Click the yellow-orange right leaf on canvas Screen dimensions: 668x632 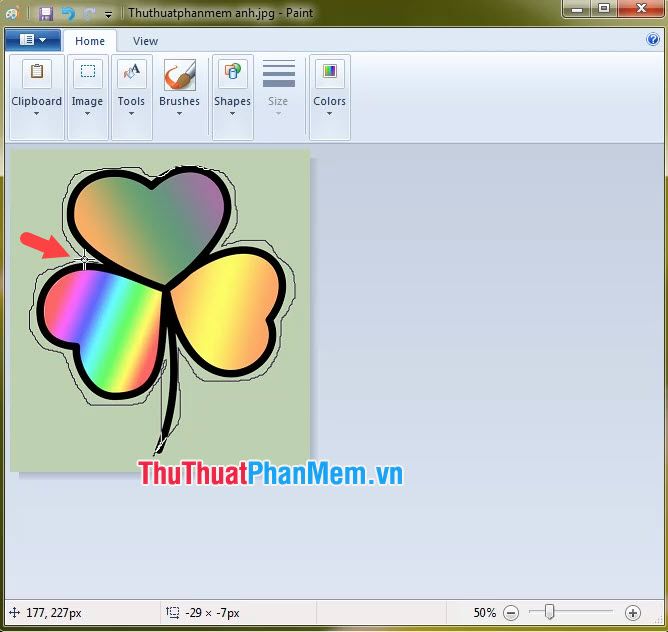coord(230,313)
